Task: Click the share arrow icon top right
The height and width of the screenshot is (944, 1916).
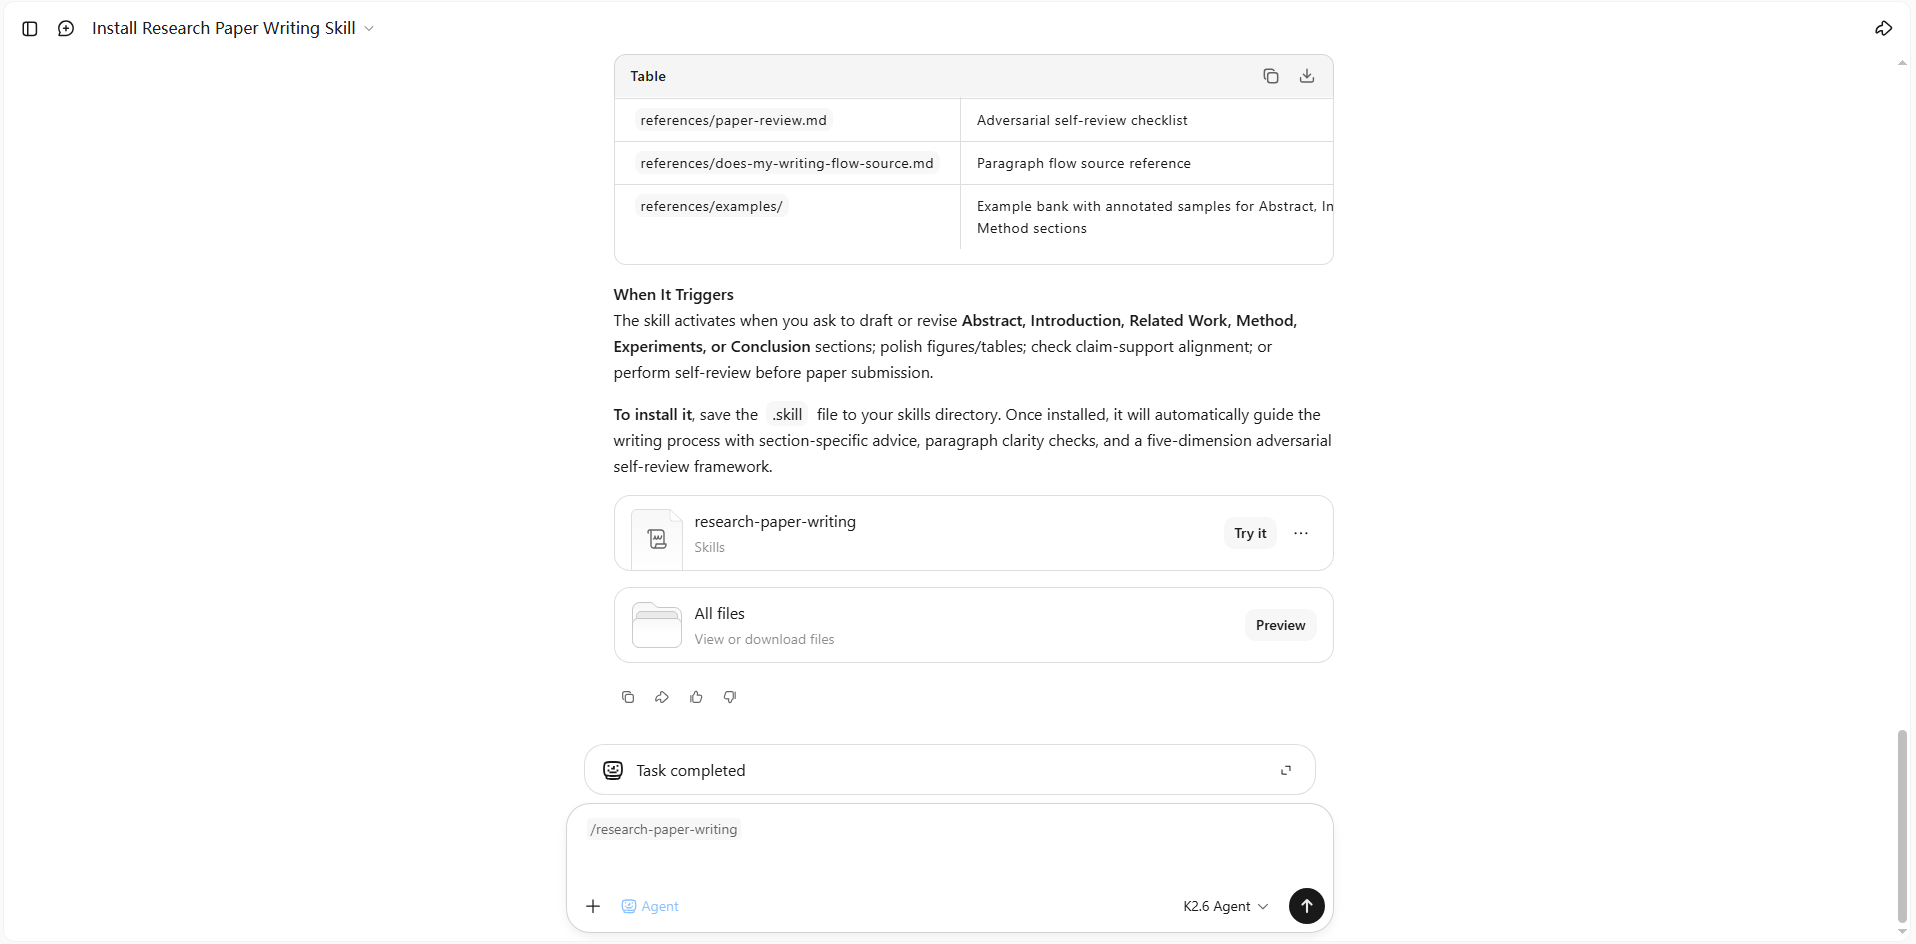Action: point(1883,29)
